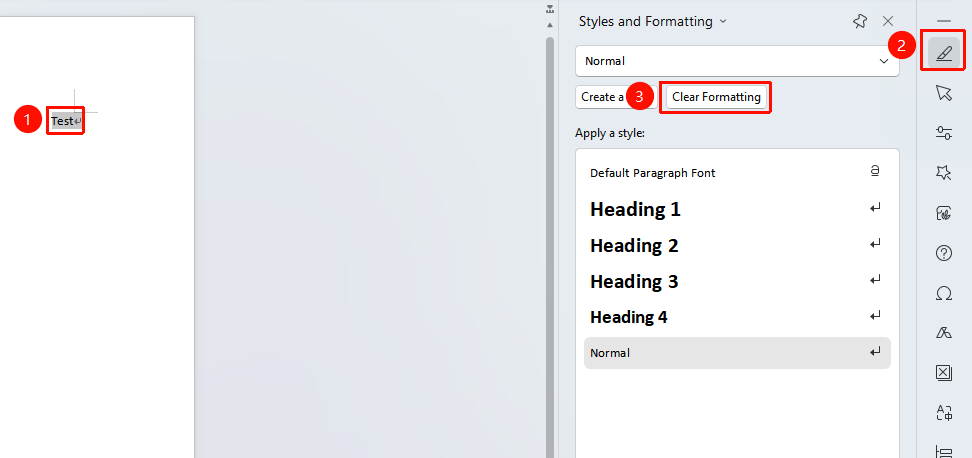Apply the Default Paragraph Font style
This screenshot has width=972, height=458.
tap(737, 173)
